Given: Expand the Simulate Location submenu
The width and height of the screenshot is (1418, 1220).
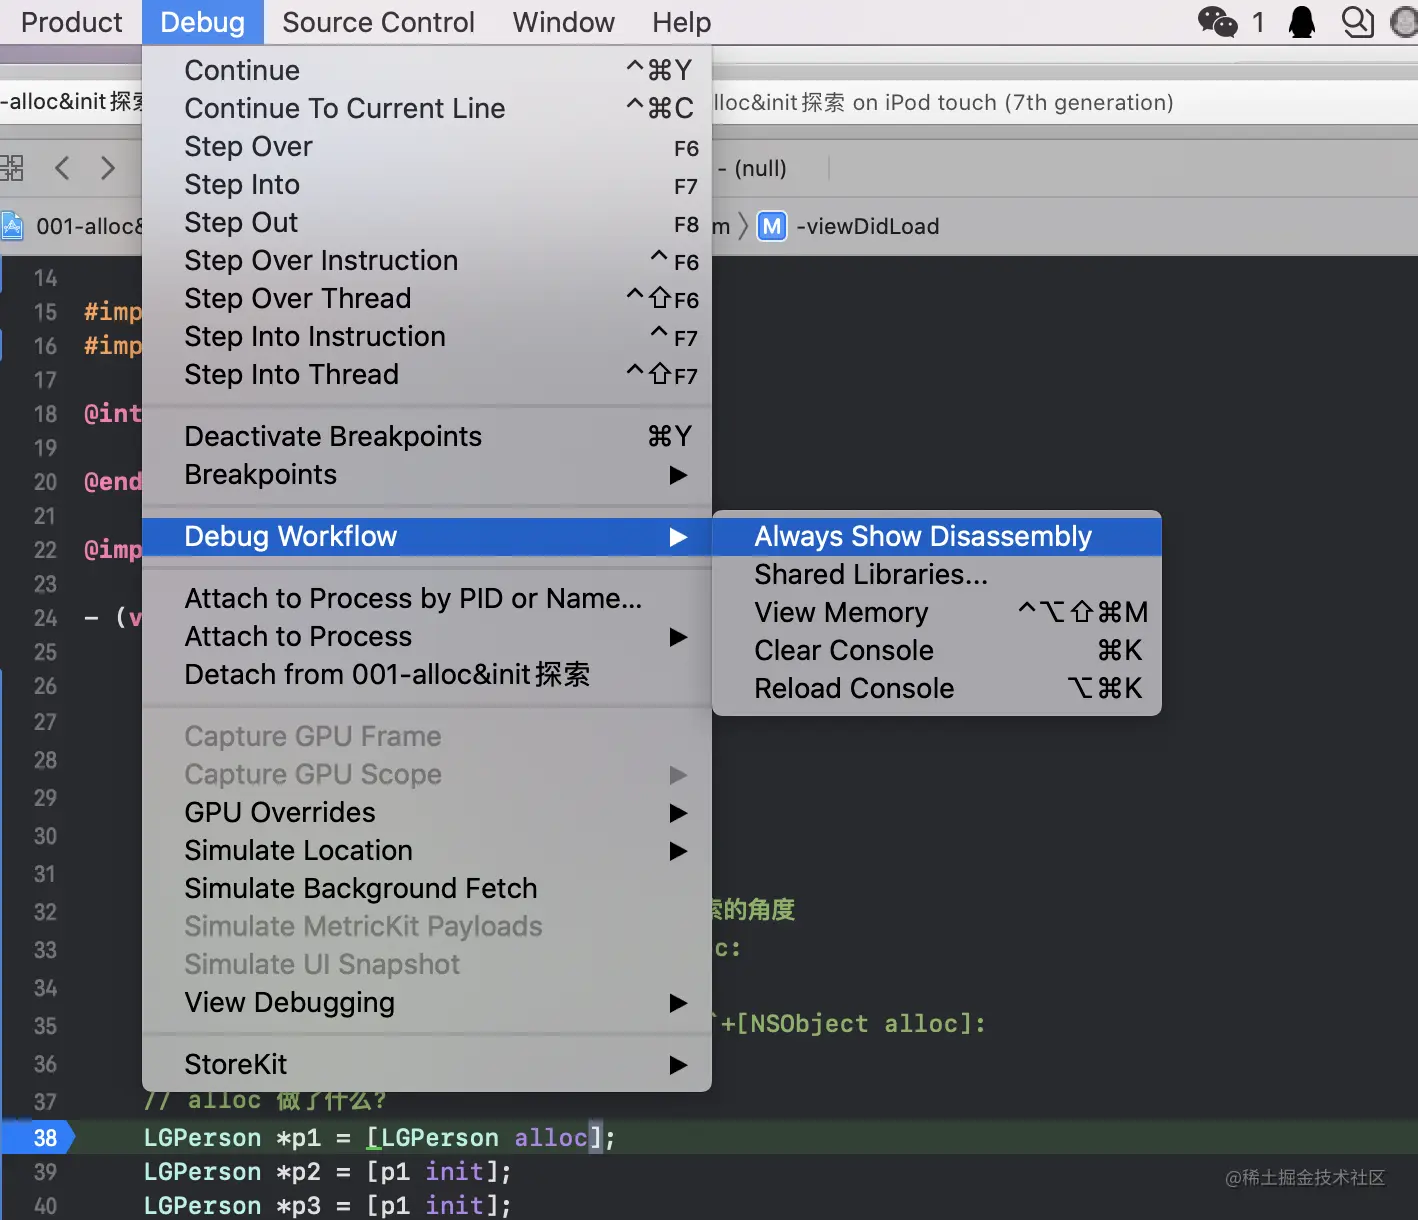Looking at the screenshot, I should click(427, 850).
